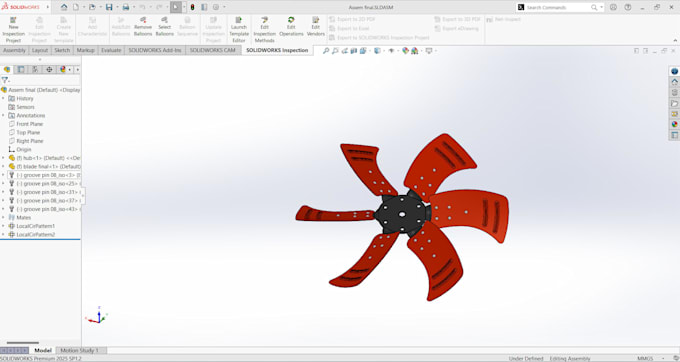
Task: Open the SOLIDWORKS Add-Ins tab
Action: (155, 50)
